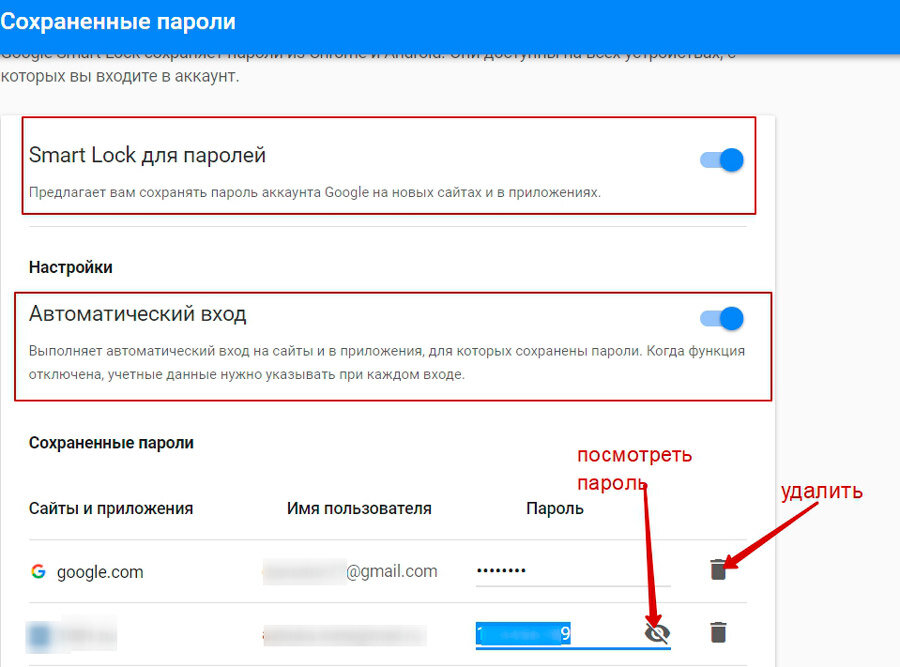Click the 'Имя пользователя' column header
The image size is (900, 667).
pyautogui.click(x=358, y=508)
